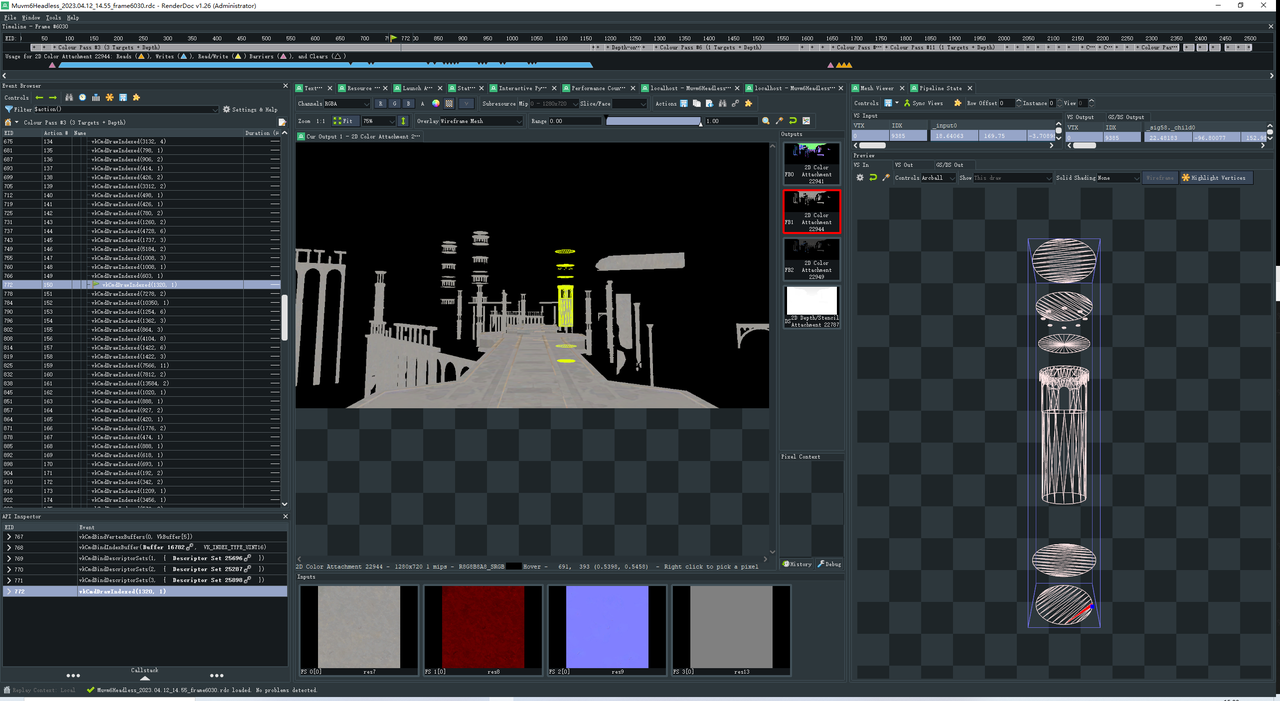Click the histogram icon in texture viewer
This screenshot has width=1280, height=701.
pyautogui.click(x=806, y=121)
